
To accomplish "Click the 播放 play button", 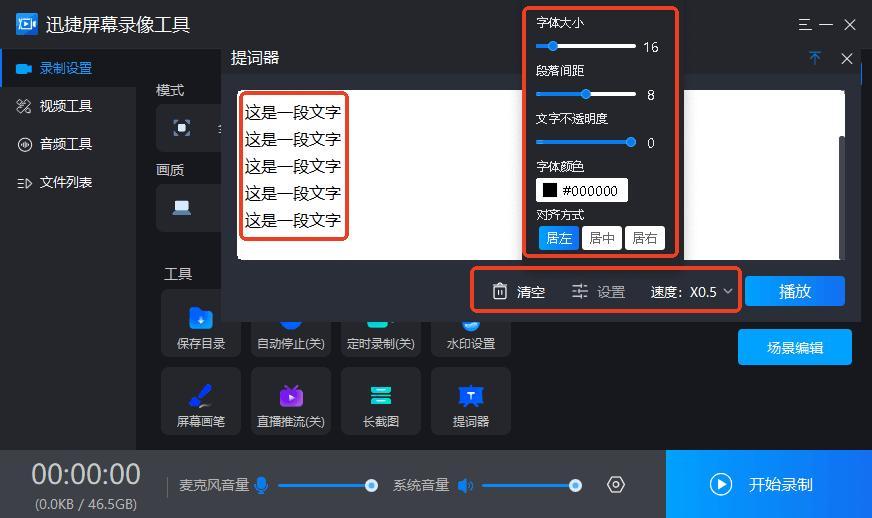I will [x=794, y=291].
